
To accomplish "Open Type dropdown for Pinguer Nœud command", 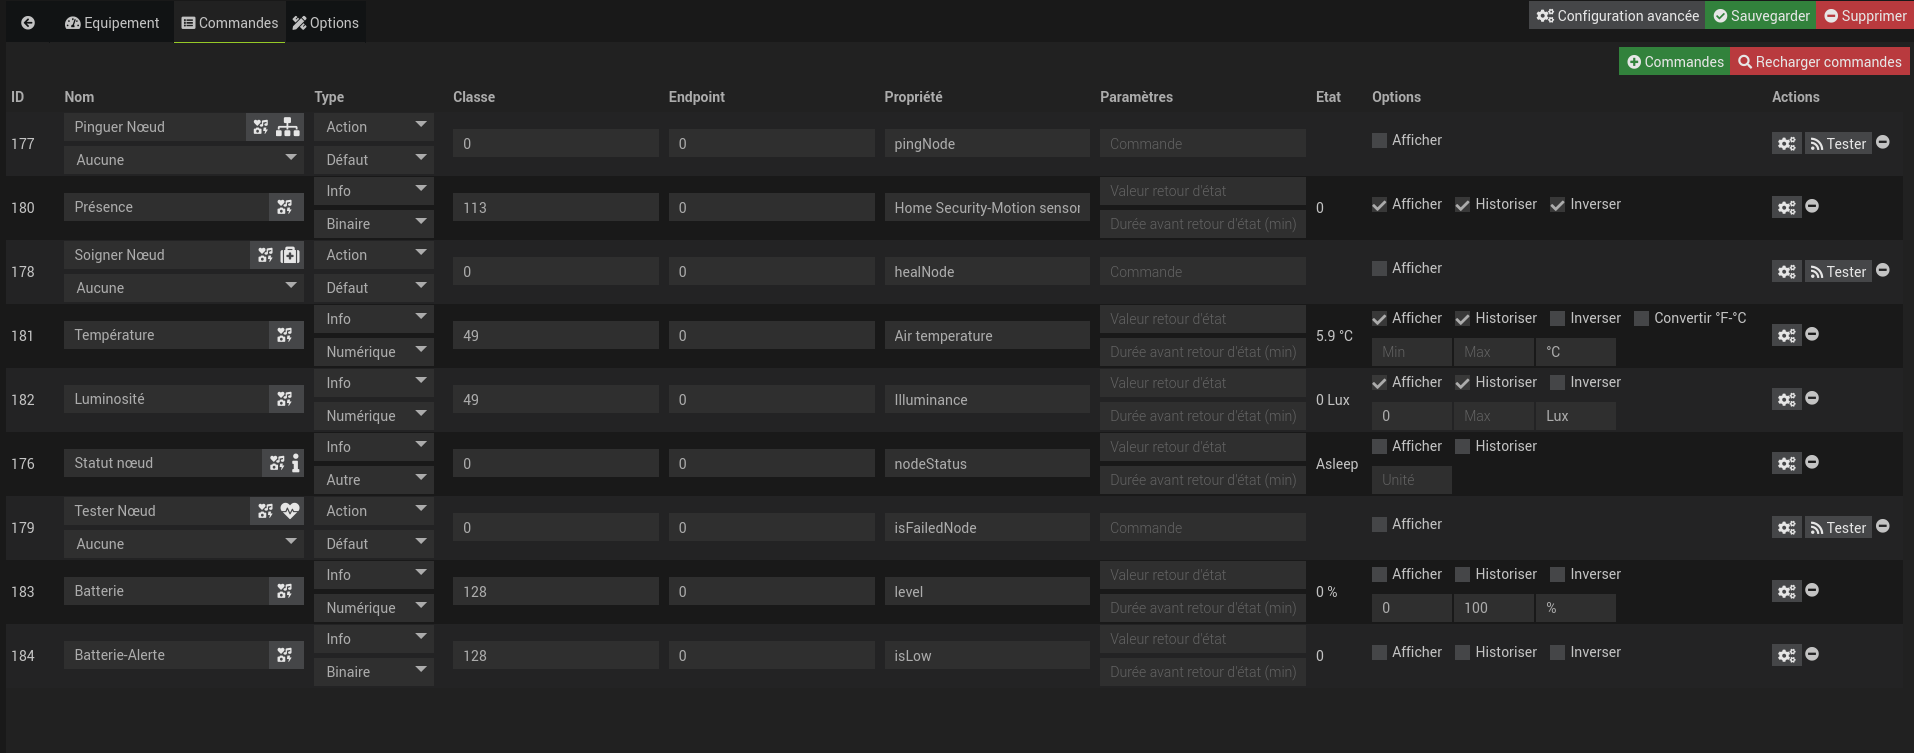I will pyautogui.click(x=373, y=127).
